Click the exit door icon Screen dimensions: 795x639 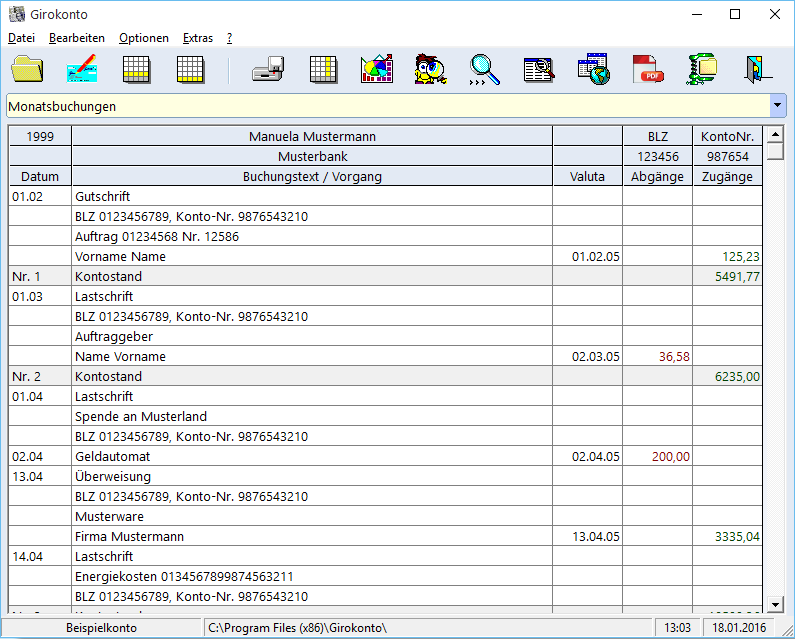coord(758,69)
